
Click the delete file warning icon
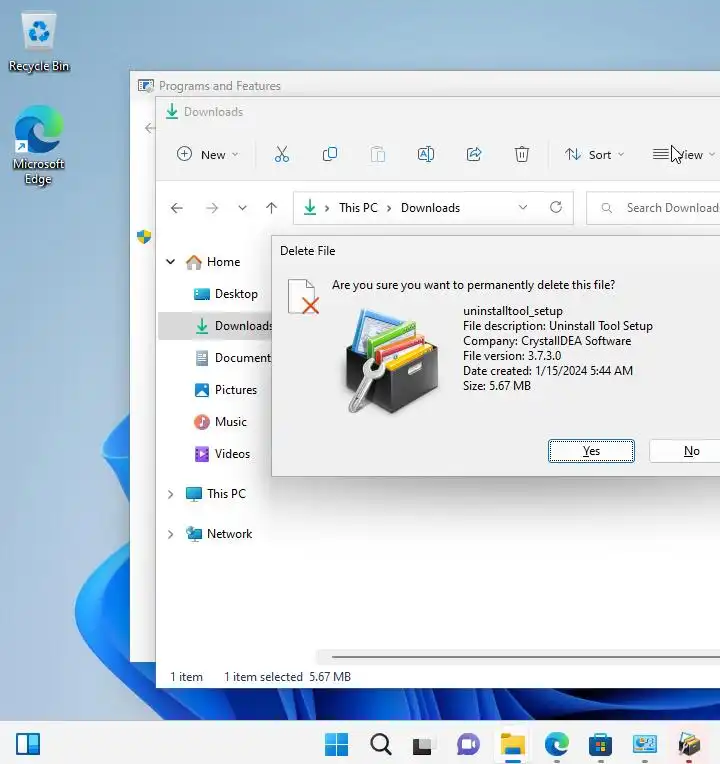click(303, 296)
